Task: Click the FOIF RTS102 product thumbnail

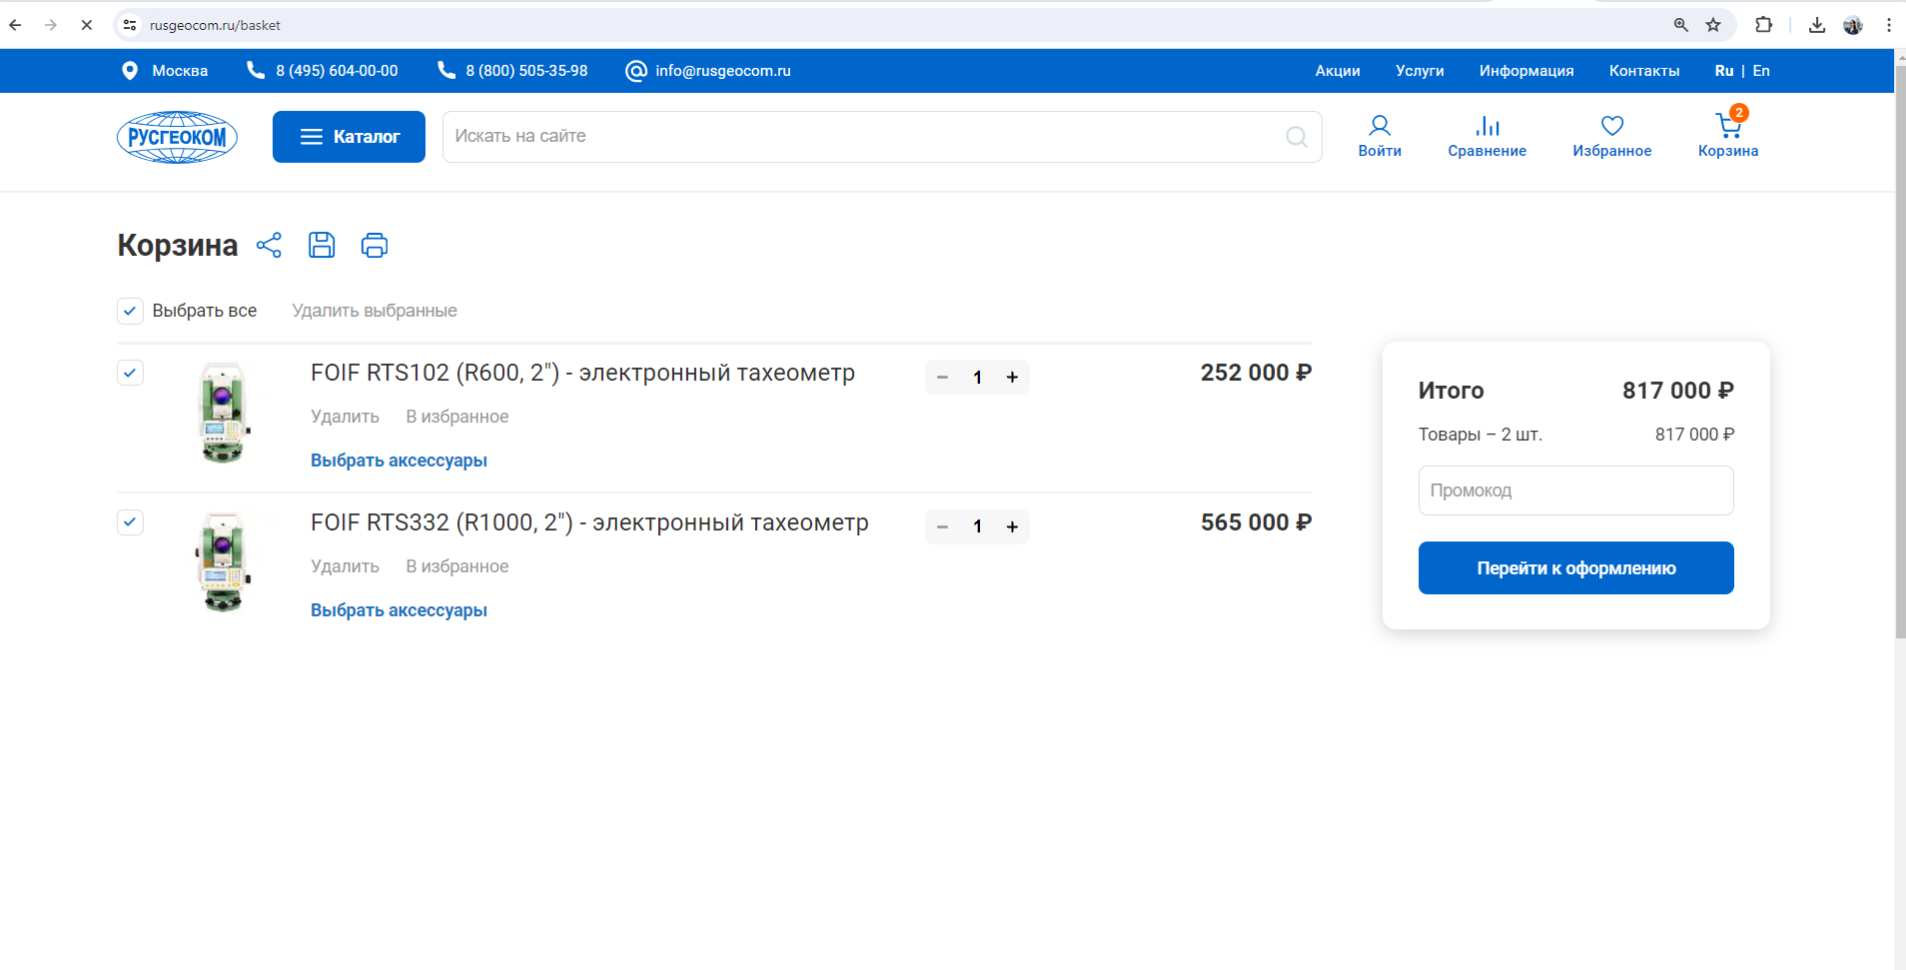Action: [223, 413]
